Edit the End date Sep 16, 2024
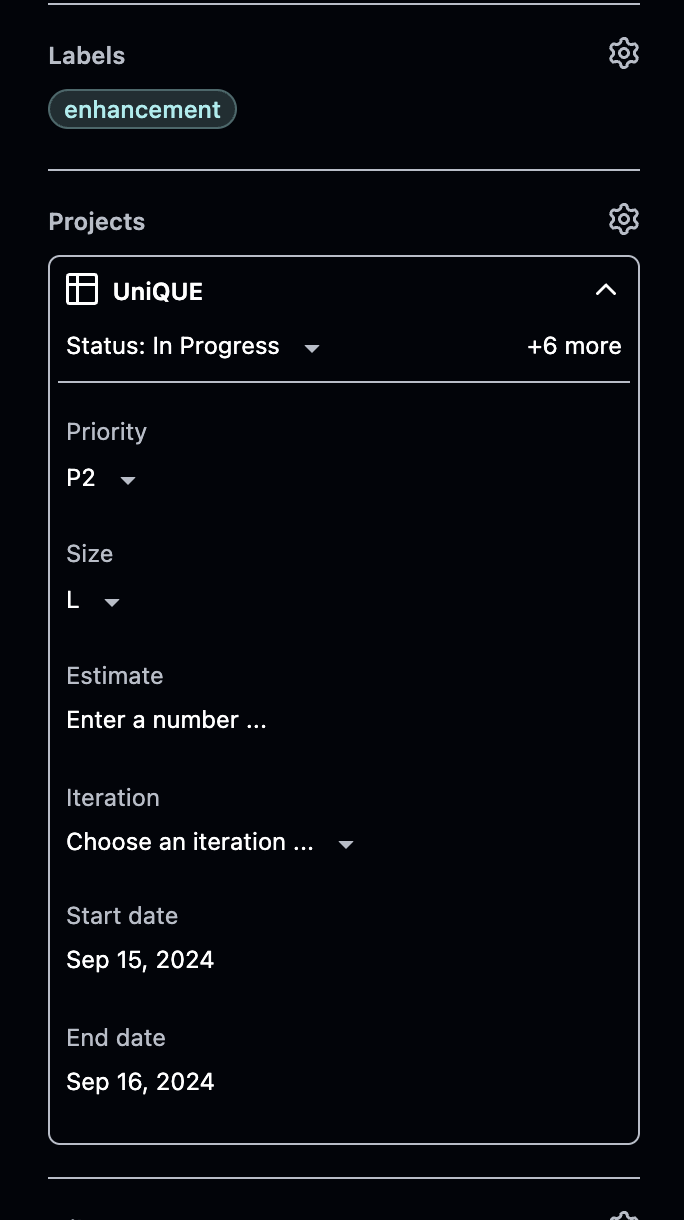The width and height of the screenshot is (684, 1220). coord(140,1082)
